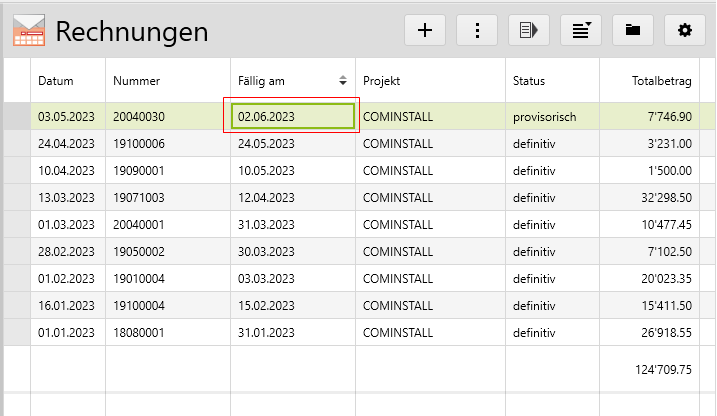The image size is (717, 416).
Task: Sort by the Projekt column header
Action: tap(384, 80)
